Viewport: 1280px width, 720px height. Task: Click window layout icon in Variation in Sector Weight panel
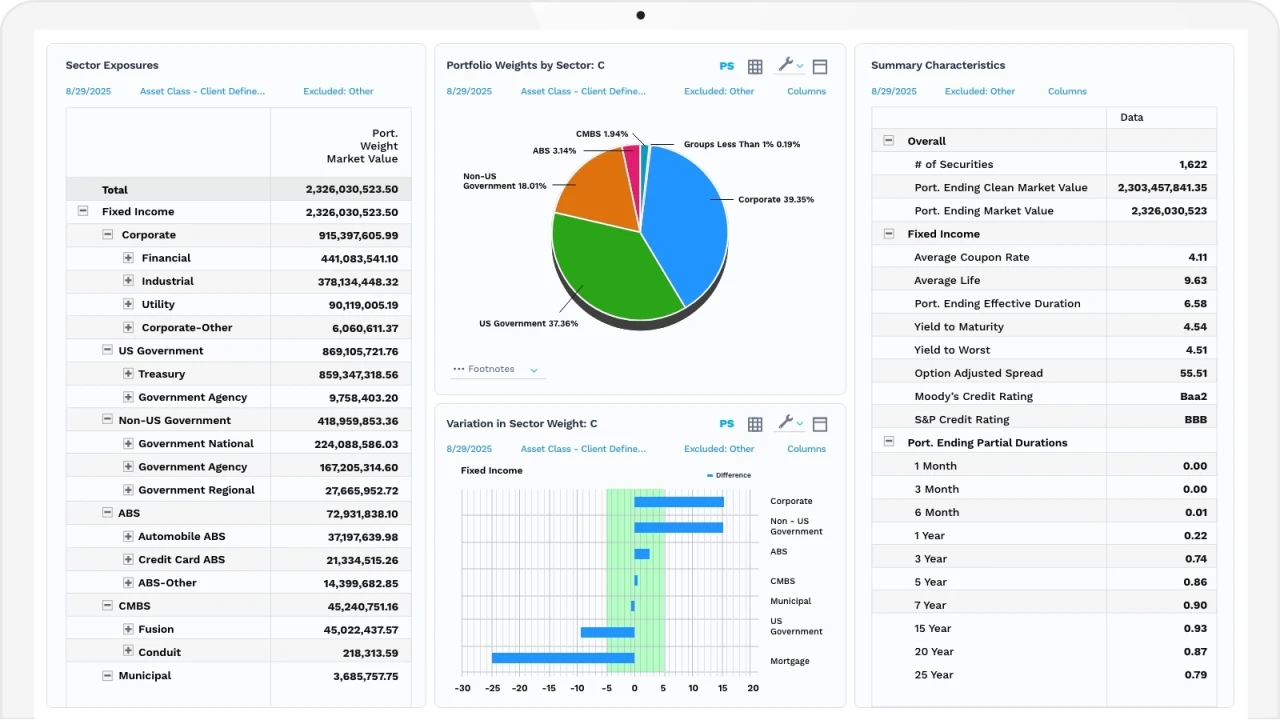tap(820, 424)
